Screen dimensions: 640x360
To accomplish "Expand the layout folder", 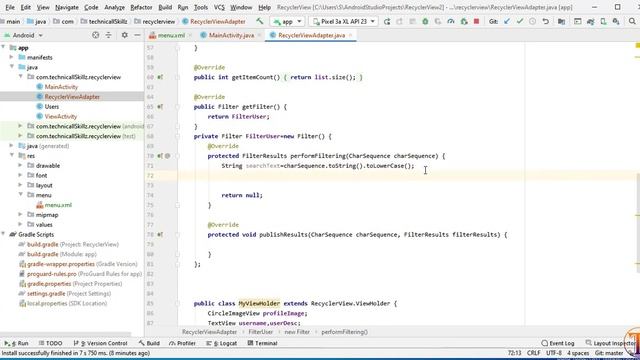I will [20, 185].
